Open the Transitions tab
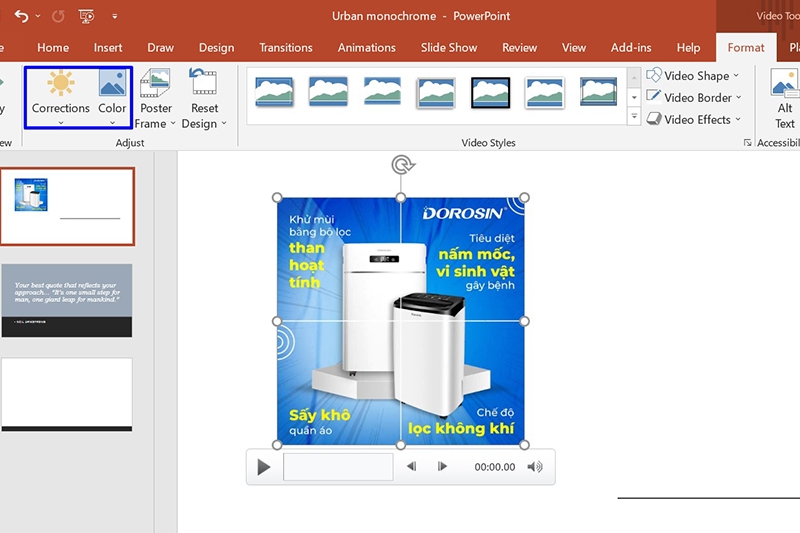 pyautogui.click(x=286, y=47)
